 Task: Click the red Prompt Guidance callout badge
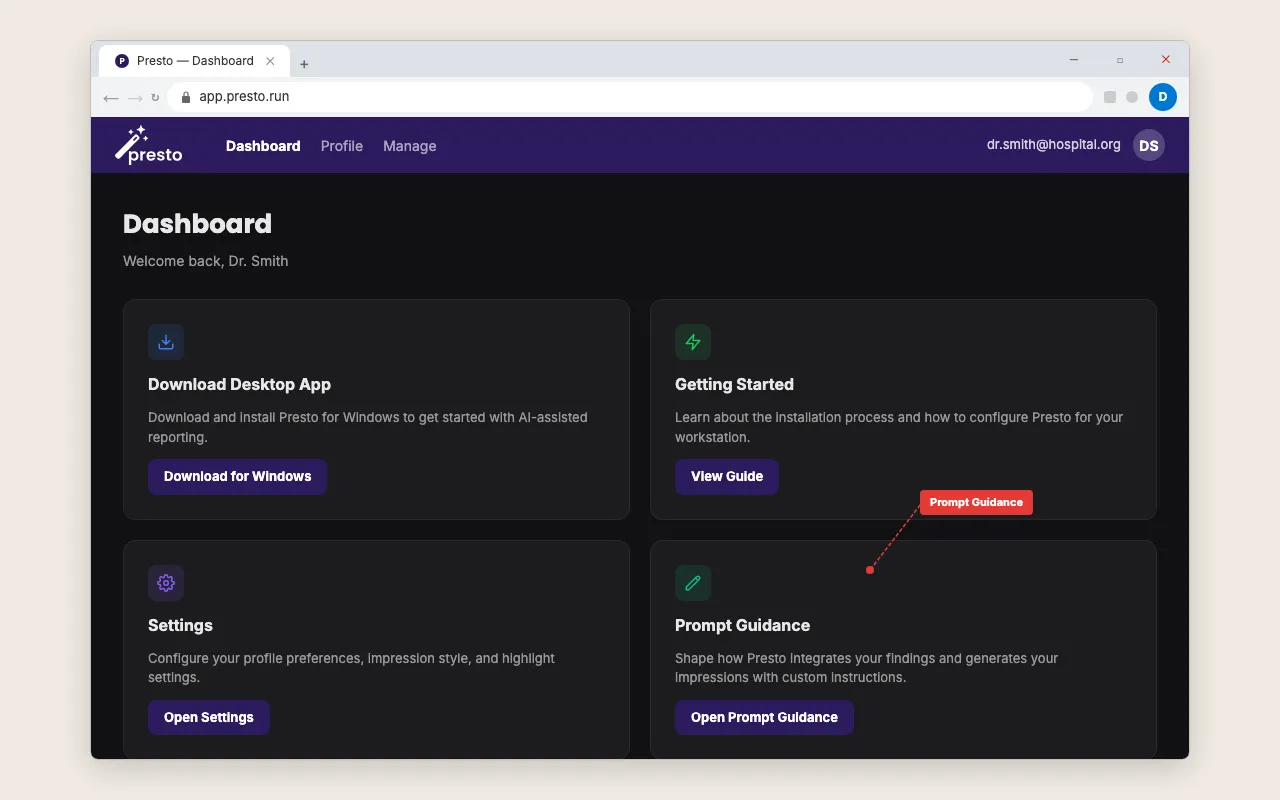(975, 502)
